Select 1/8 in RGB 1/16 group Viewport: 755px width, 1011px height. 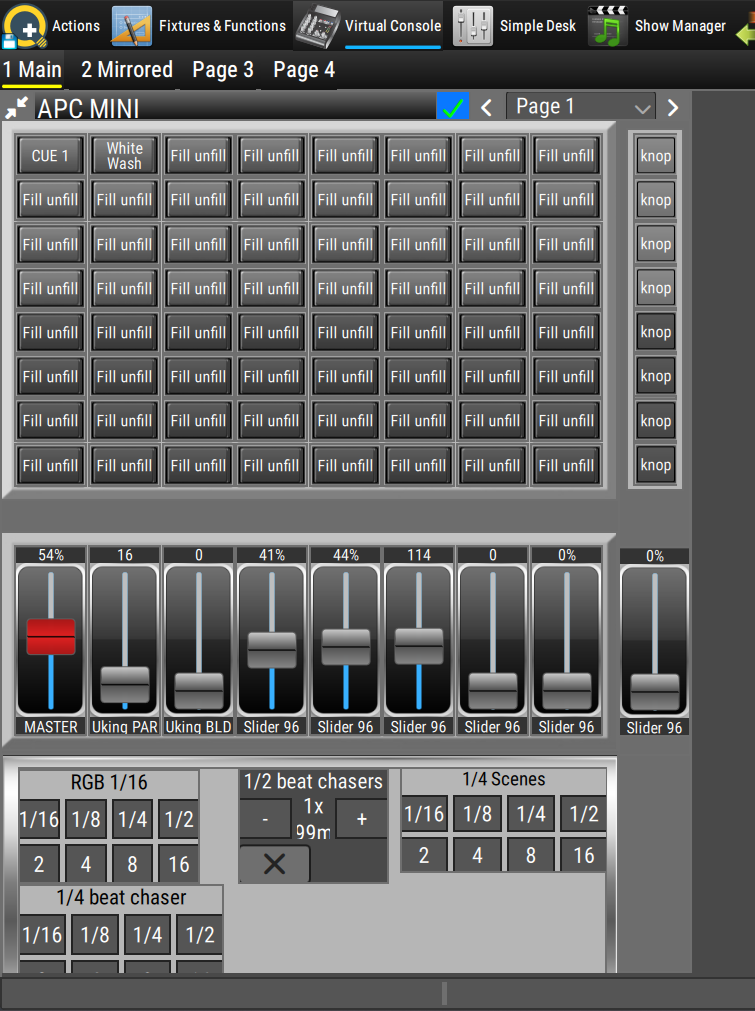tap(86, 820)
